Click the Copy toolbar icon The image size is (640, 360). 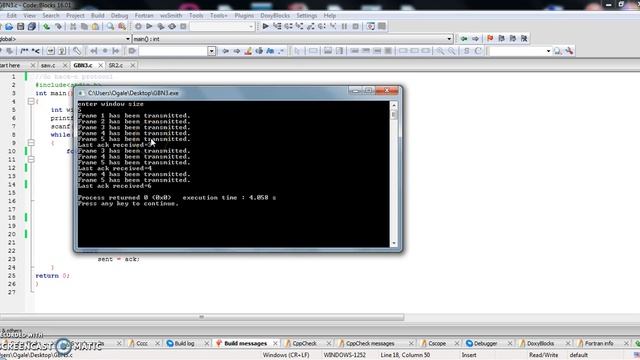(84, 27)
